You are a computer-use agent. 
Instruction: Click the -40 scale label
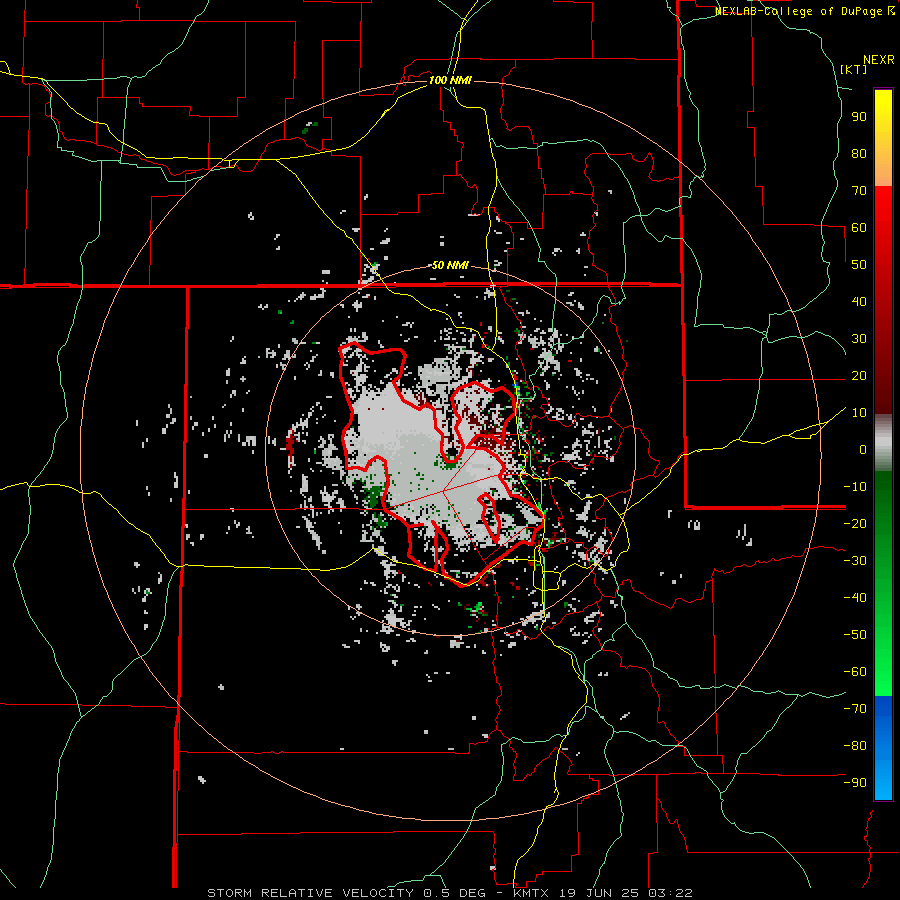(x=855, y=598)
